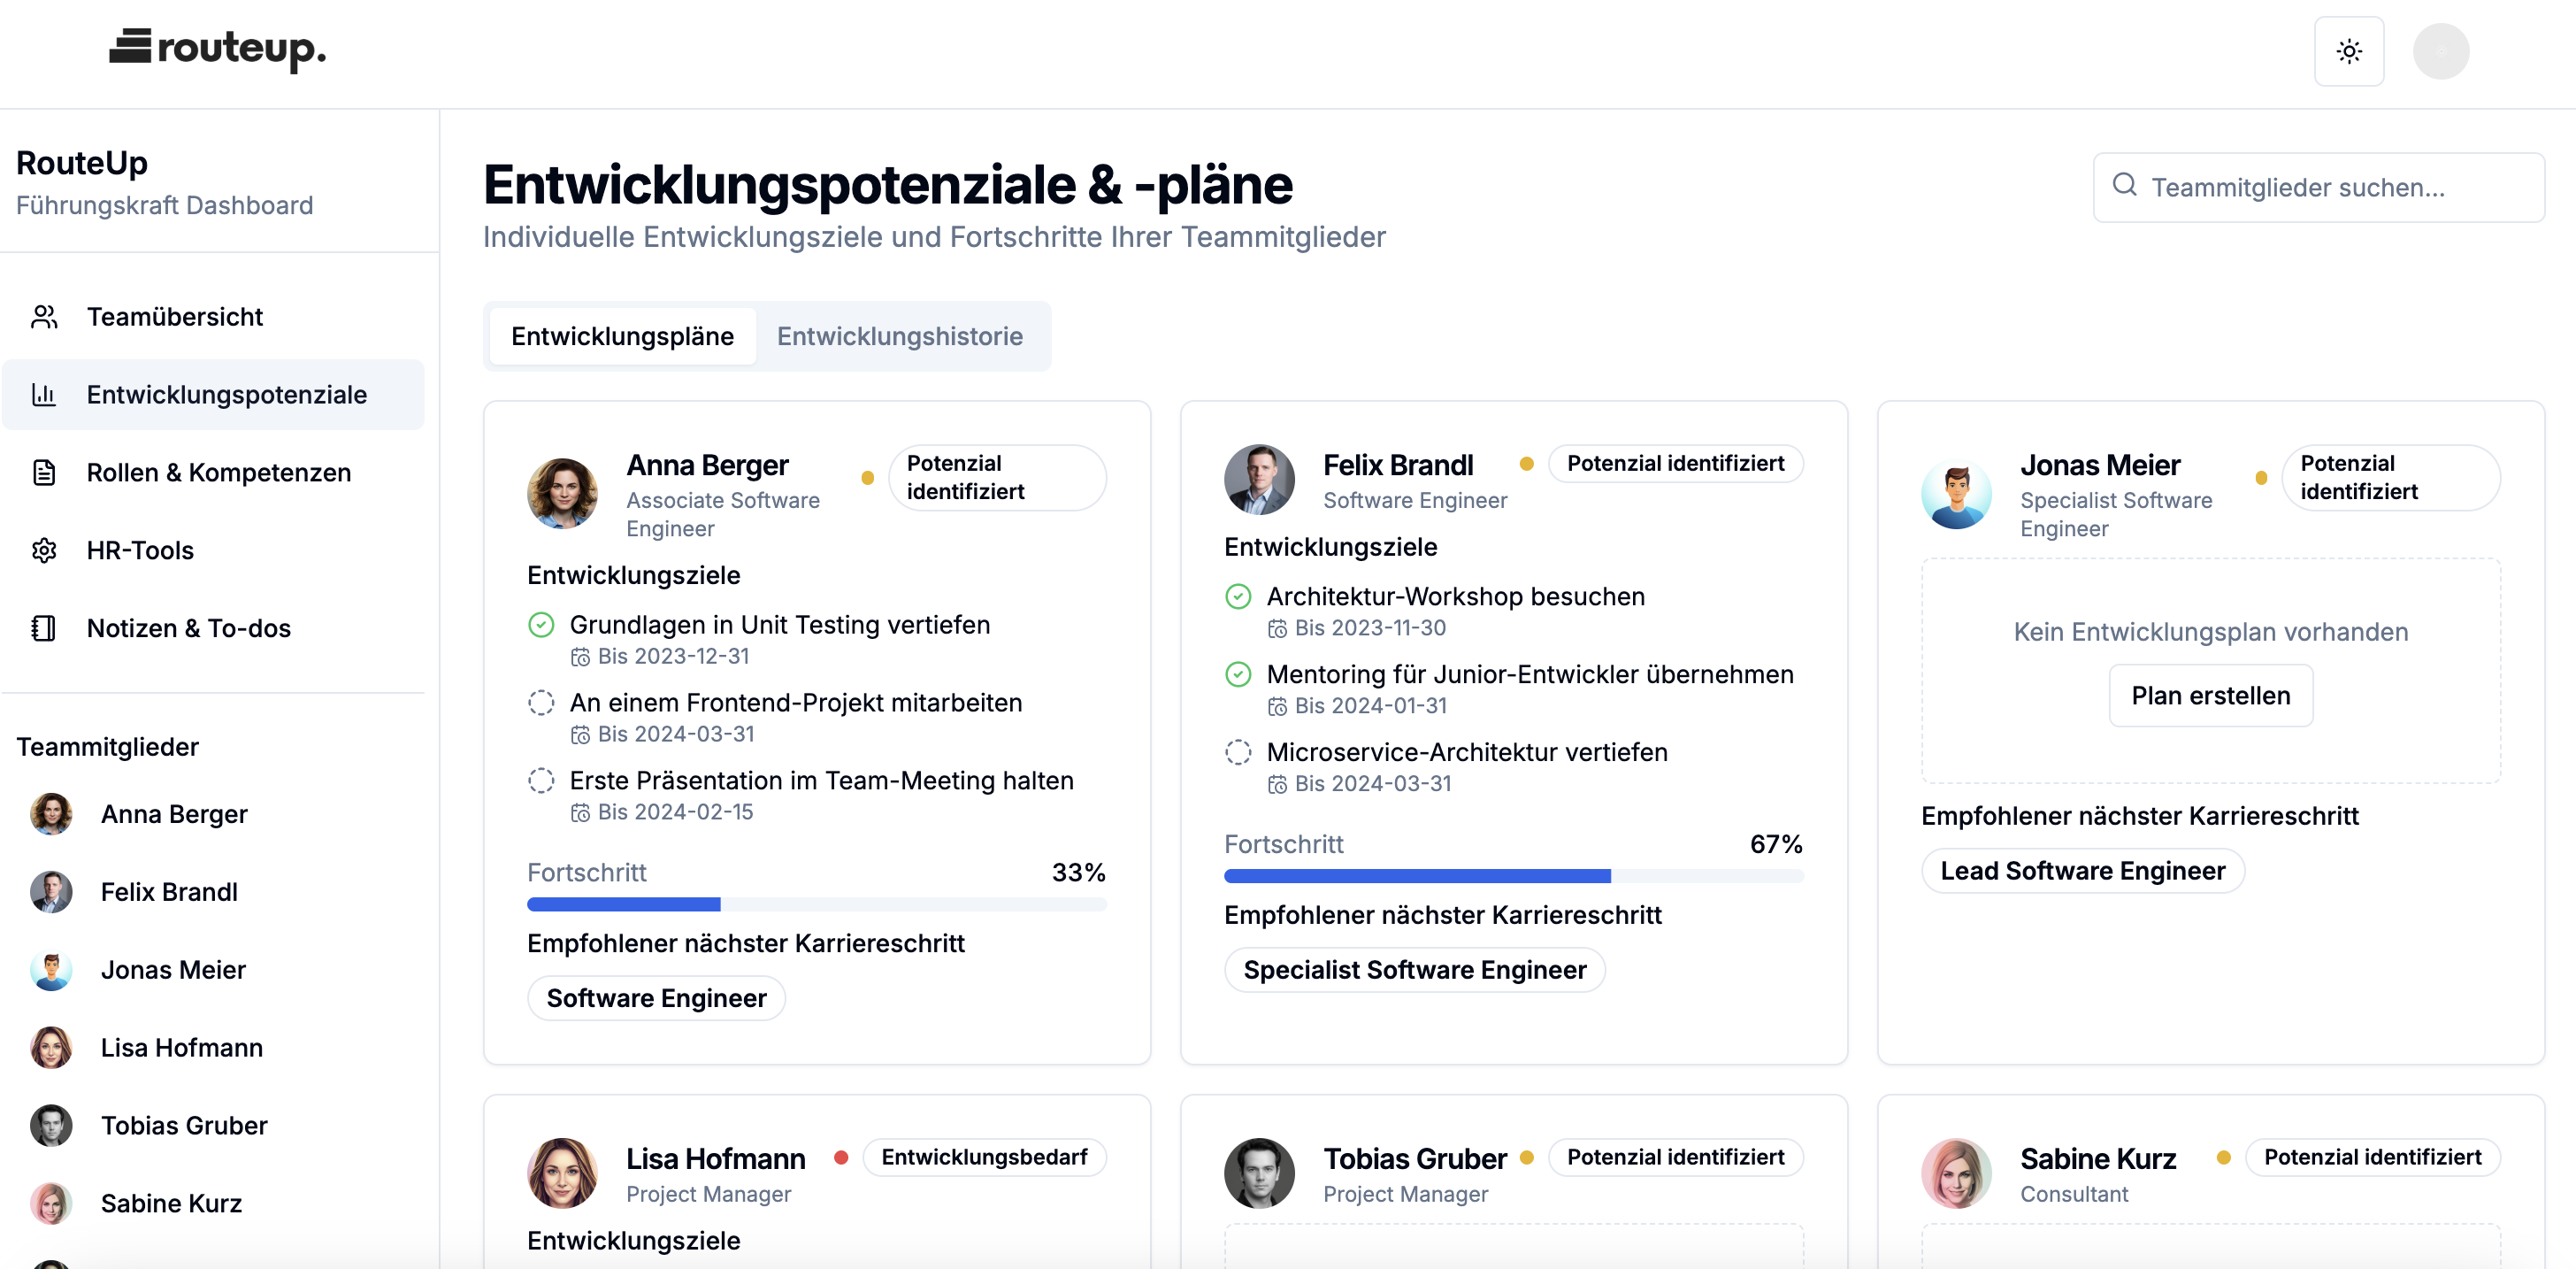Click the Teammitglieder suchen search field
The height and width of the screenshot is (1269, 2576).
[2318, 188]
